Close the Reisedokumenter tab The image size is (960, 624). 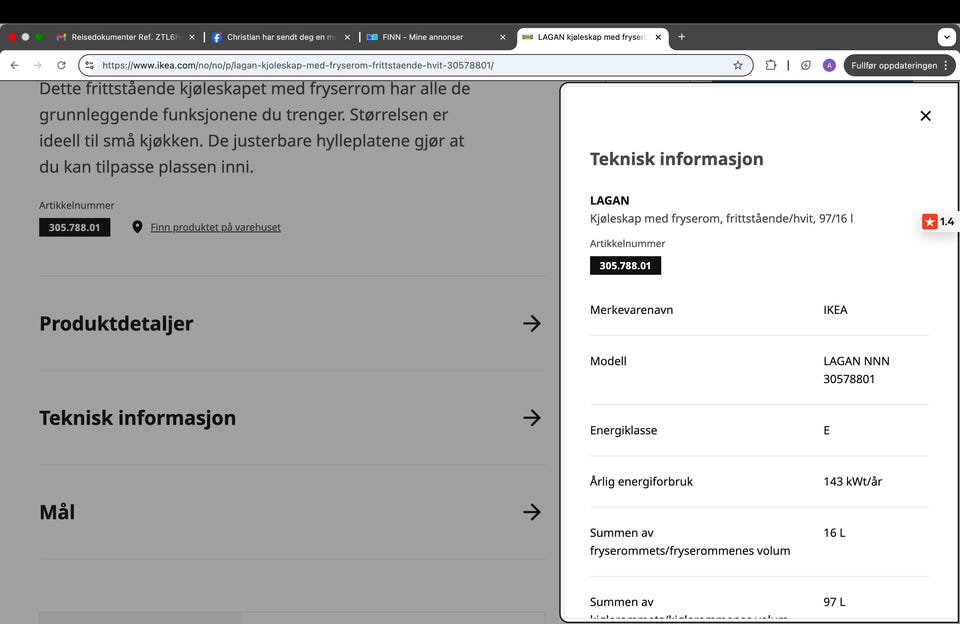[192, 37]
